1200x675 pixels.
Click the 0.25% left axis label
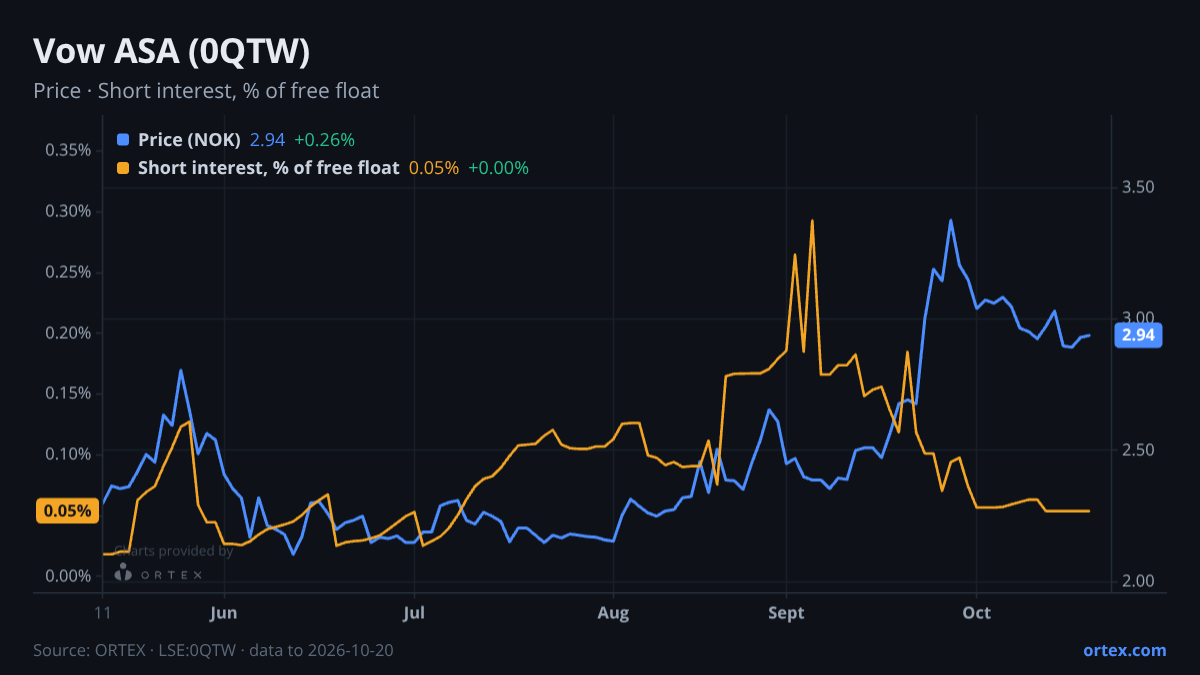point(68,272)
